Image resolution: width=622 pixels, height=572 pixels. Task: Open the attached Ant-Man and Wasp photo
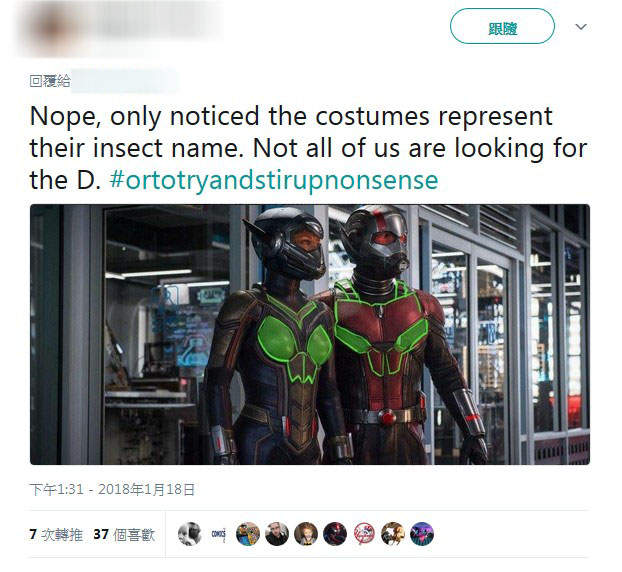pos(310,334)
